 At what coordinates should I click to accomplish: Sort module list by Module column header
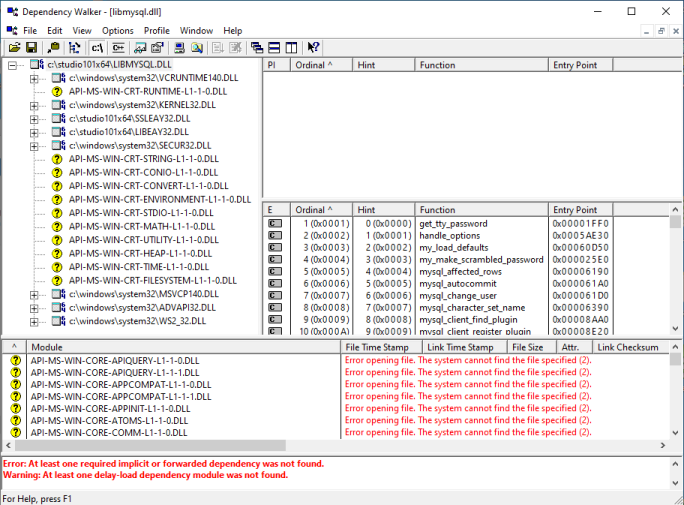183,347
